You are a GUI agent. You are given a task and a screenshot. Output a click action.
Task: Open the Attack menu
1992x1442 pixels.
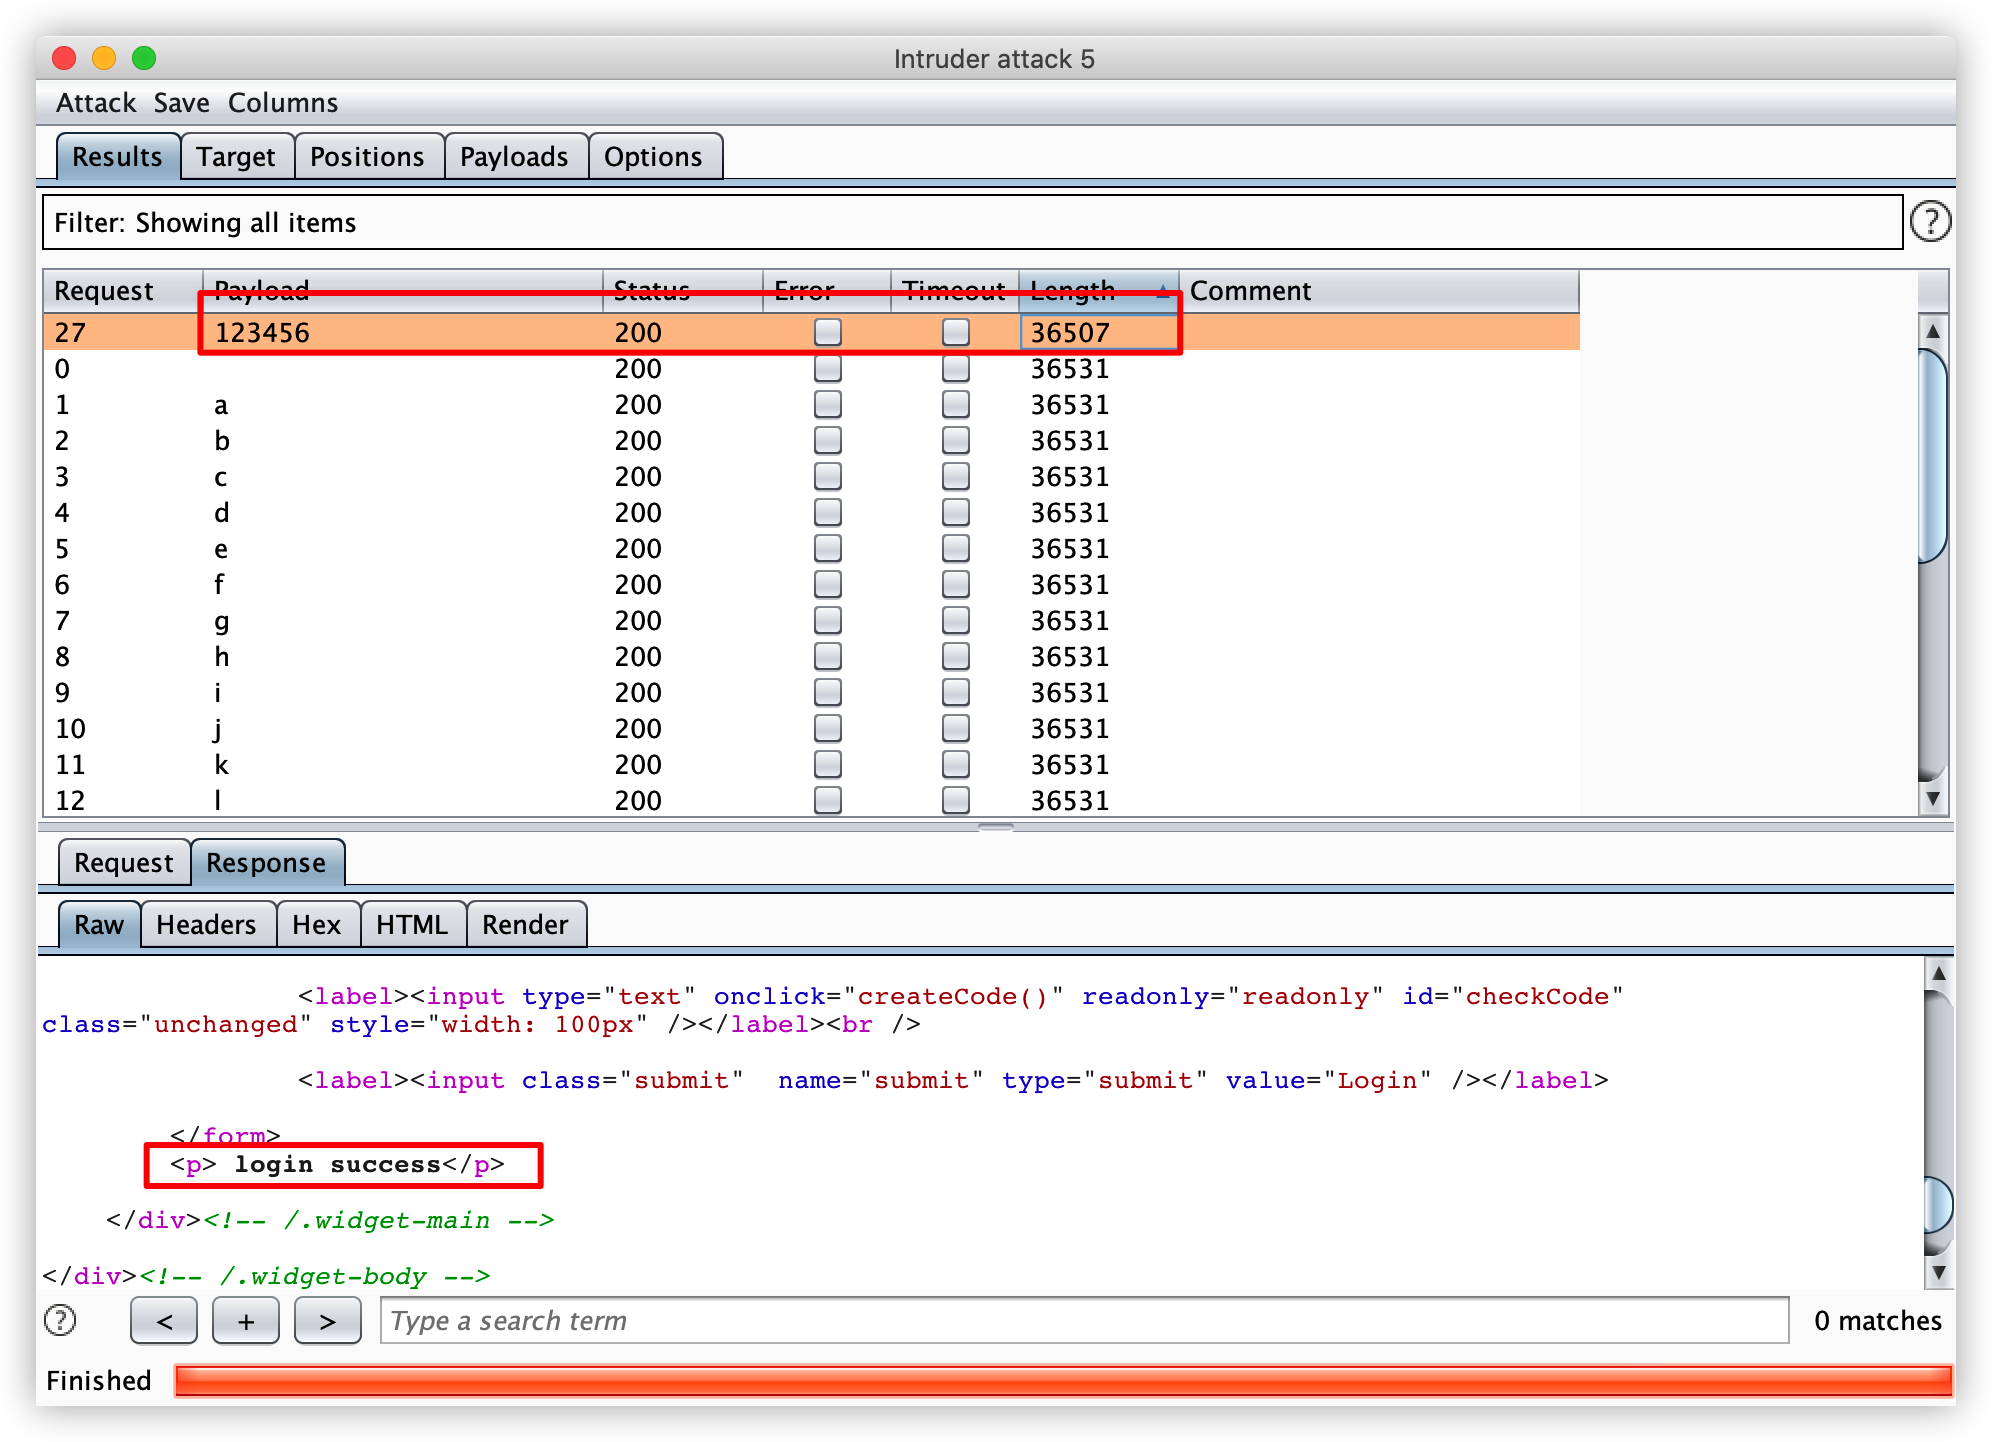pyautogui.click(x=96, y=103)
